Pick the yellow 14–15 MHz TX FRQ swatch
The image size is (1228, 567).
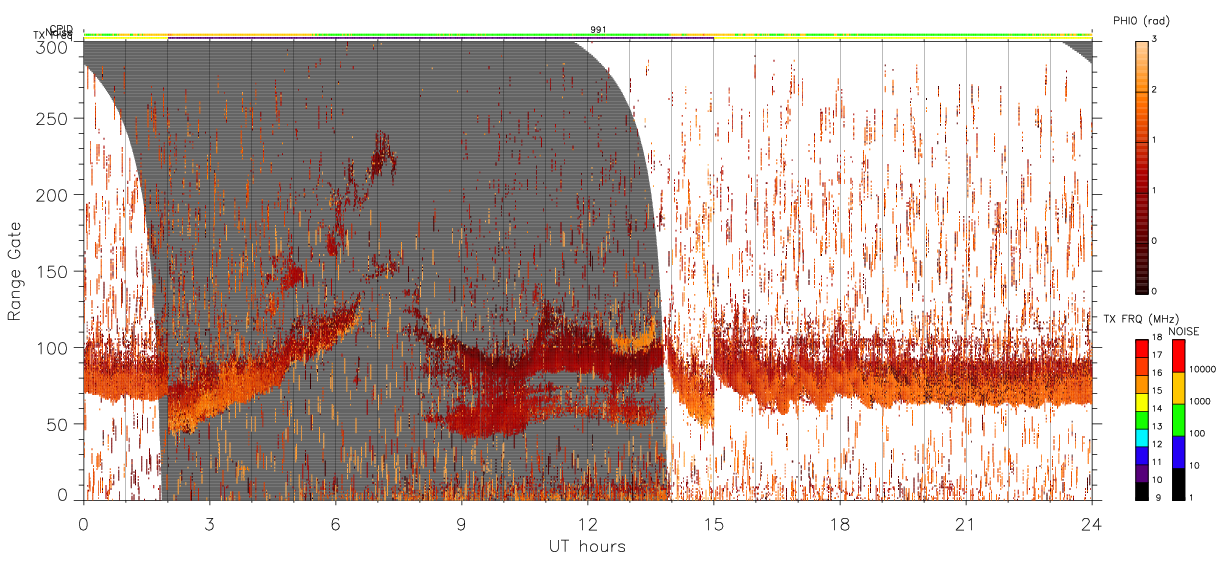tap(1141, 402)
